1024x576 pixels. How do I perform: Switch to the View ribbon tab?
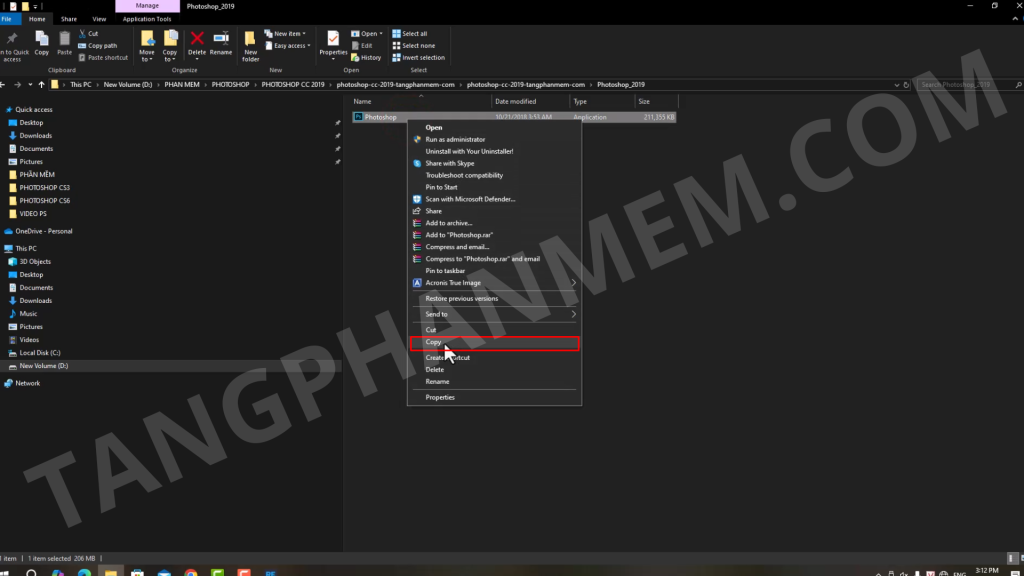pyautogui.click(x=99, y=18)
